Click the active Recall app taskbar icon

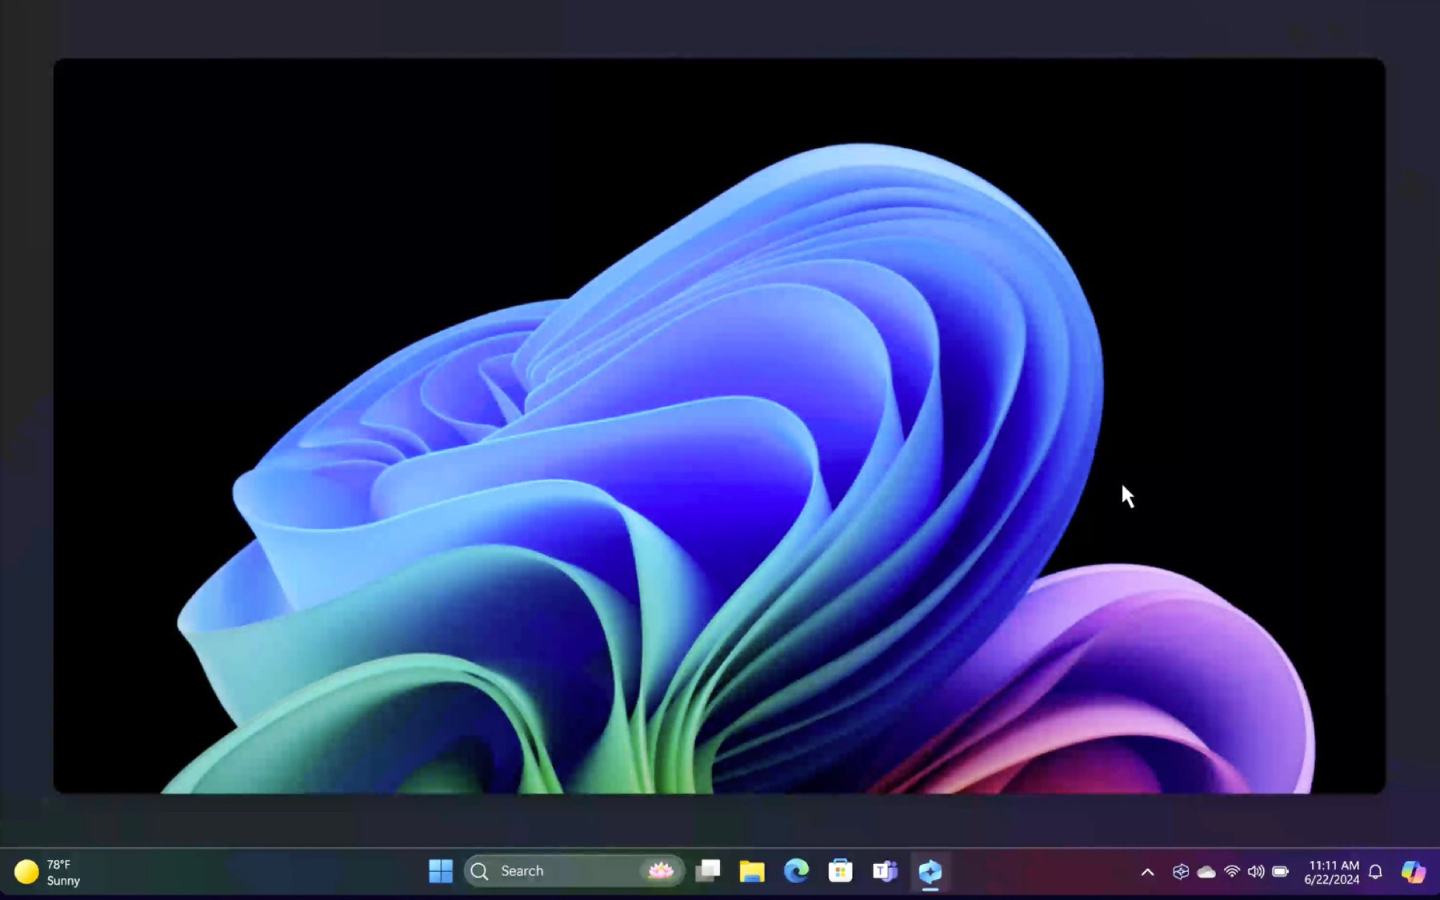click(x=930, y=871)
